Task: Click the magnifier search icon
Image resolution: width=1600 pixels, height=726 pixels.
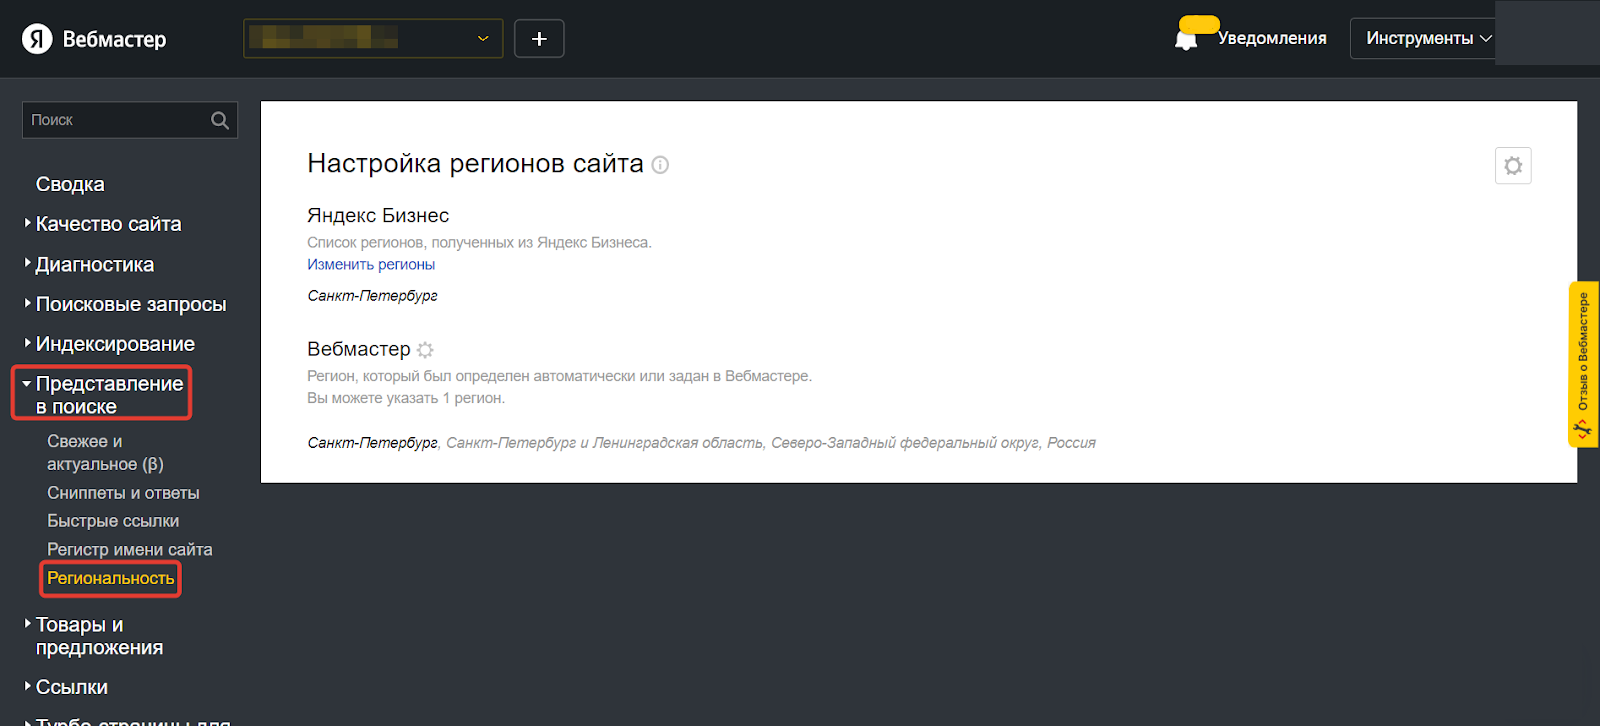Action: pyautogui.click(x=220, y=120)
